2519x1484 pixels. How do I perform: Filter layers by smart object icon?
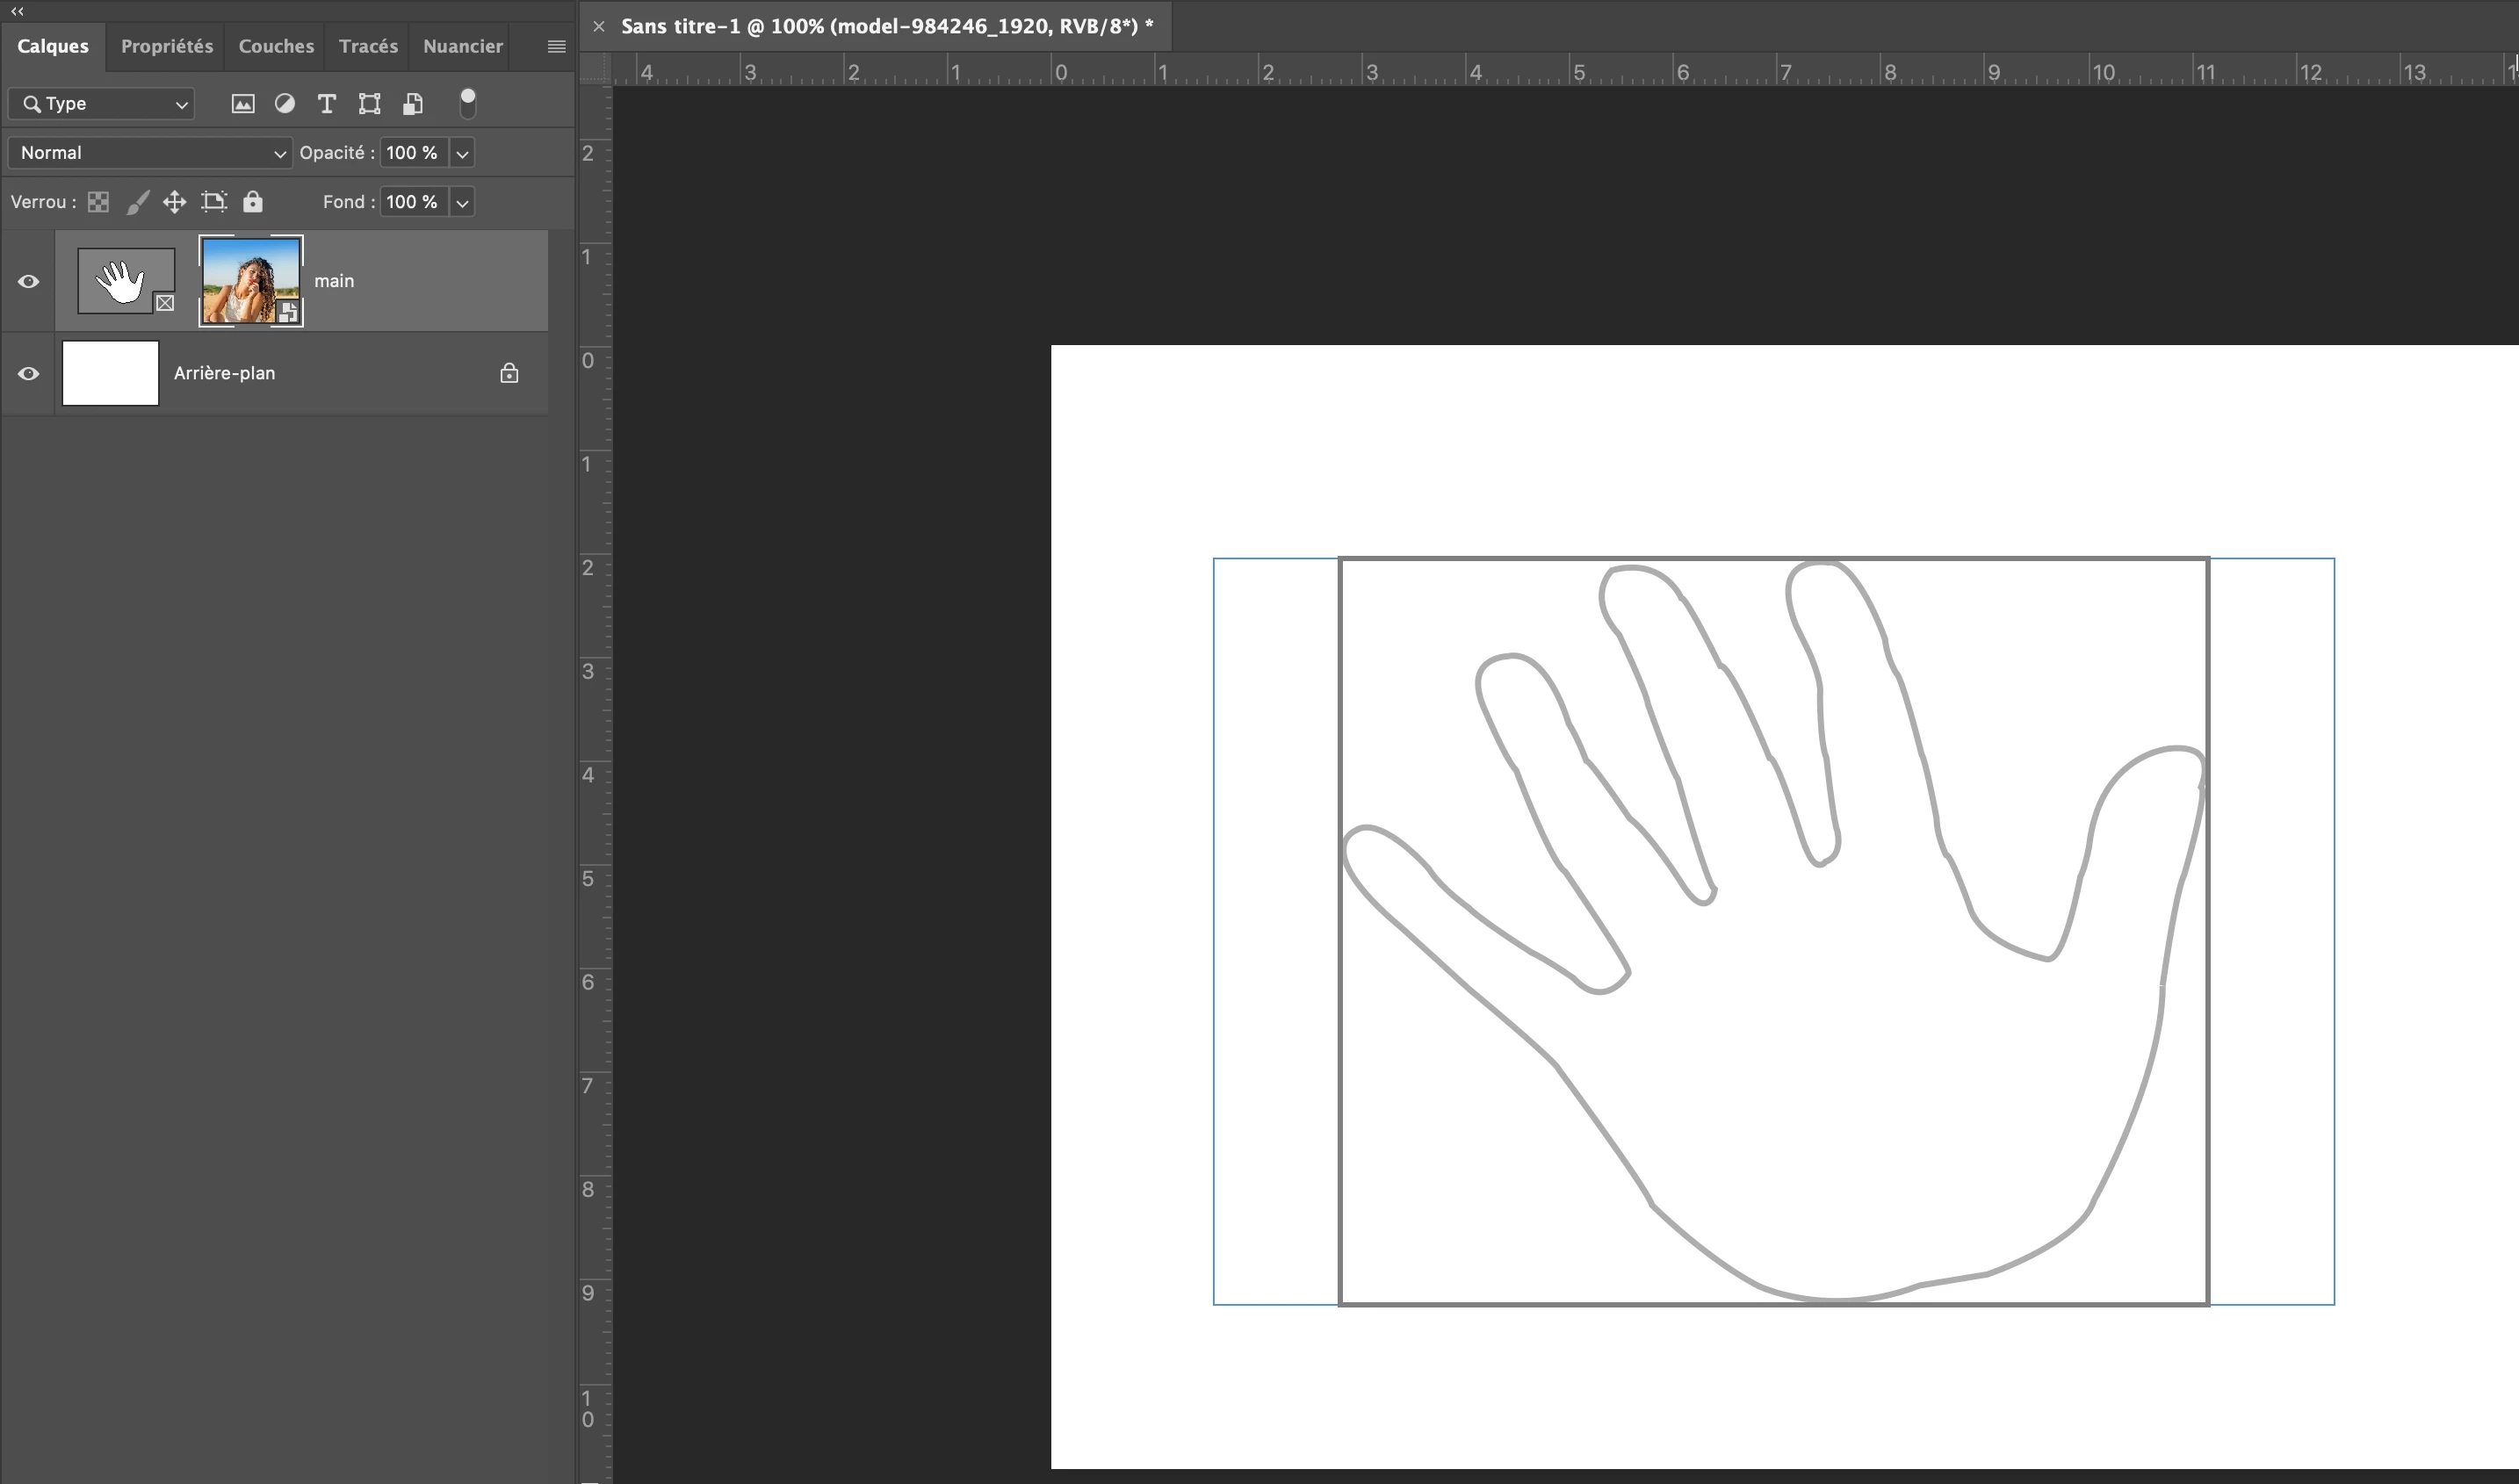[x=413, y=104]
